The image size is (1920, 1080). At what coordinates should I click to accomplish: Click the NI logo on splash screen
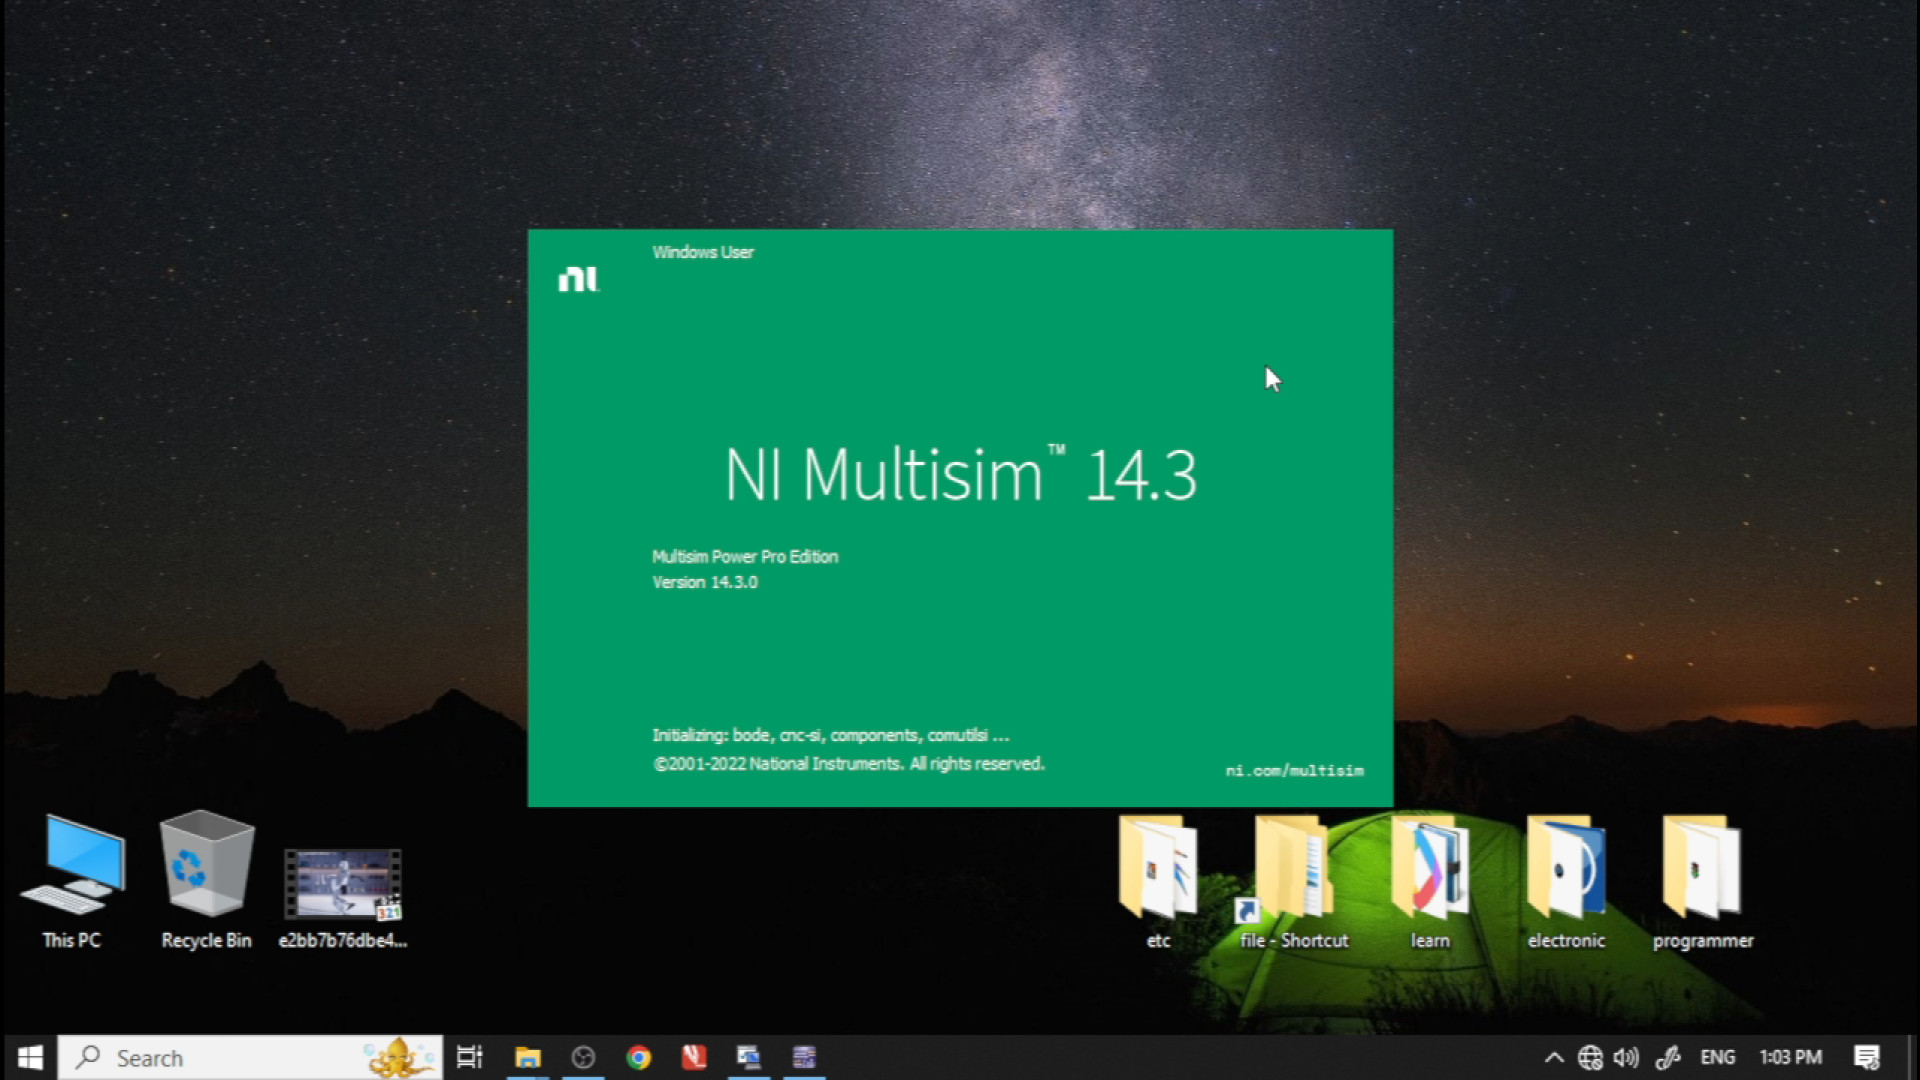[x=578, y=279]
